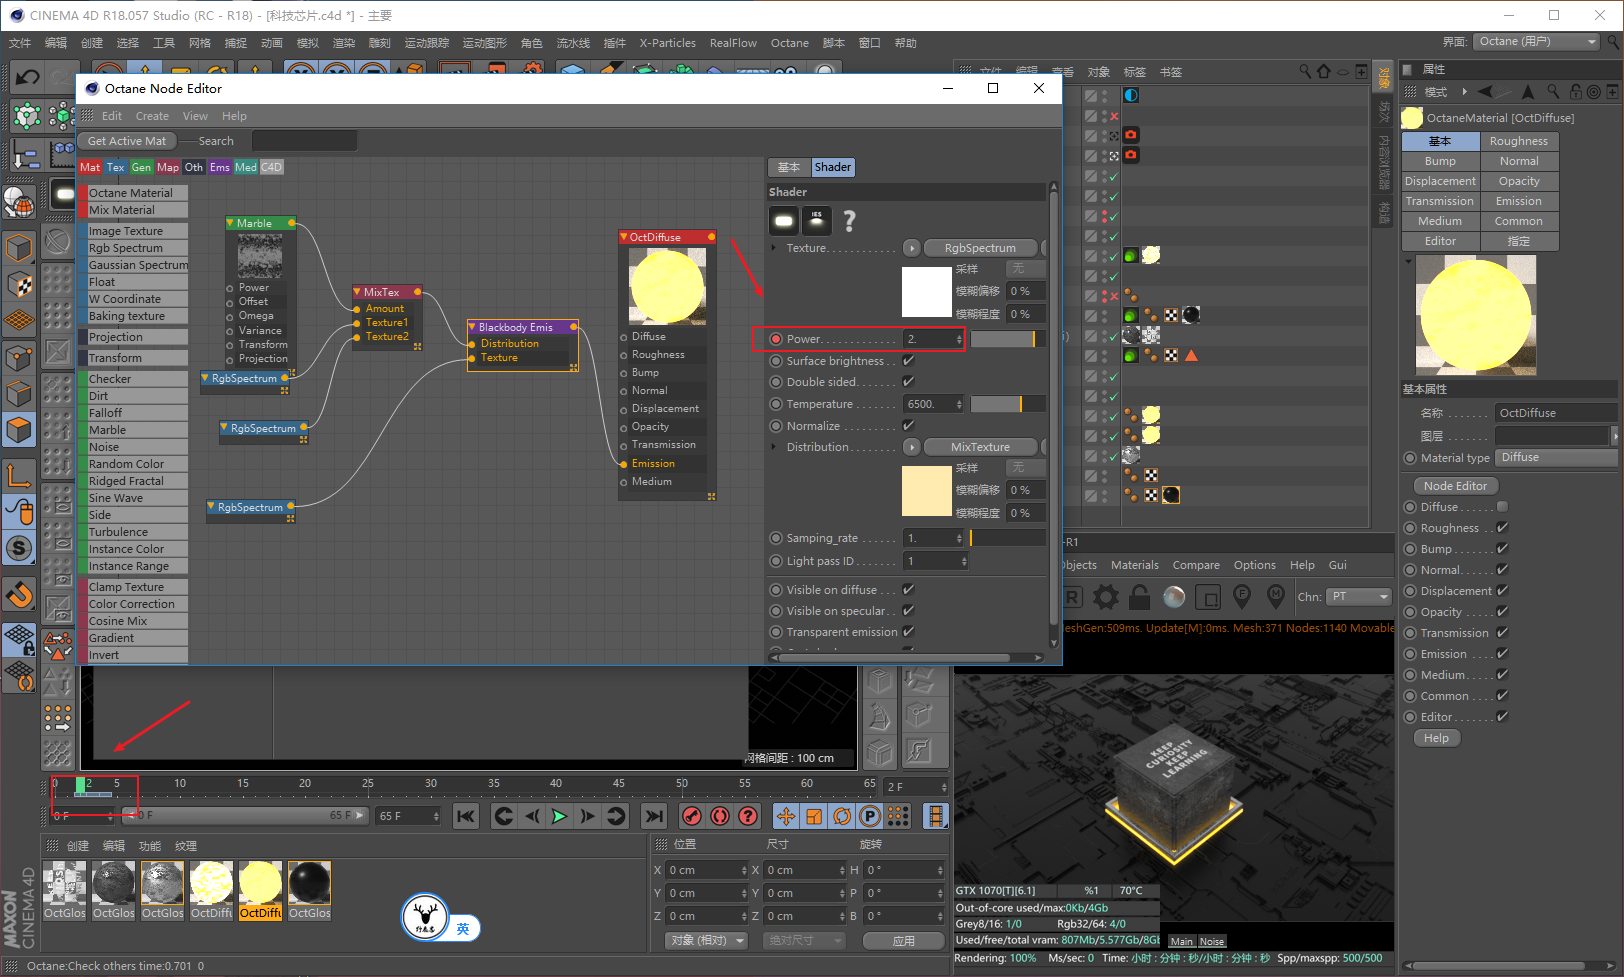Open the Distribution shader arrow menu button
The width and height of the screenshot is (1624, 977).
911,447
